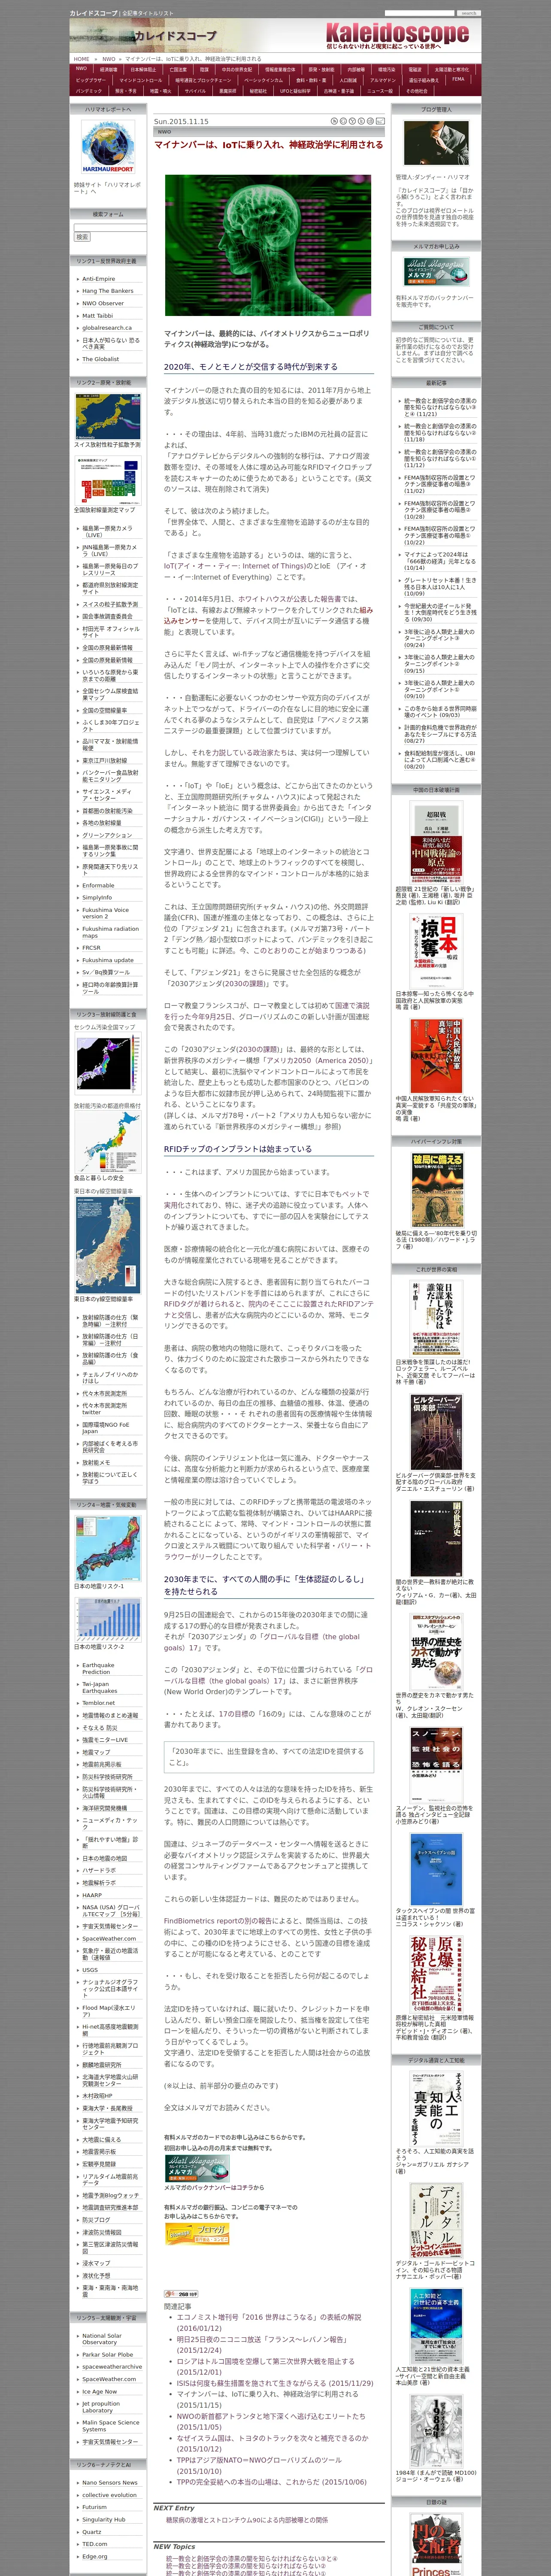This screenshot has width=551, height=2576.
Task: Open the collective evolution link
Action: click(x=109, y=2495)
